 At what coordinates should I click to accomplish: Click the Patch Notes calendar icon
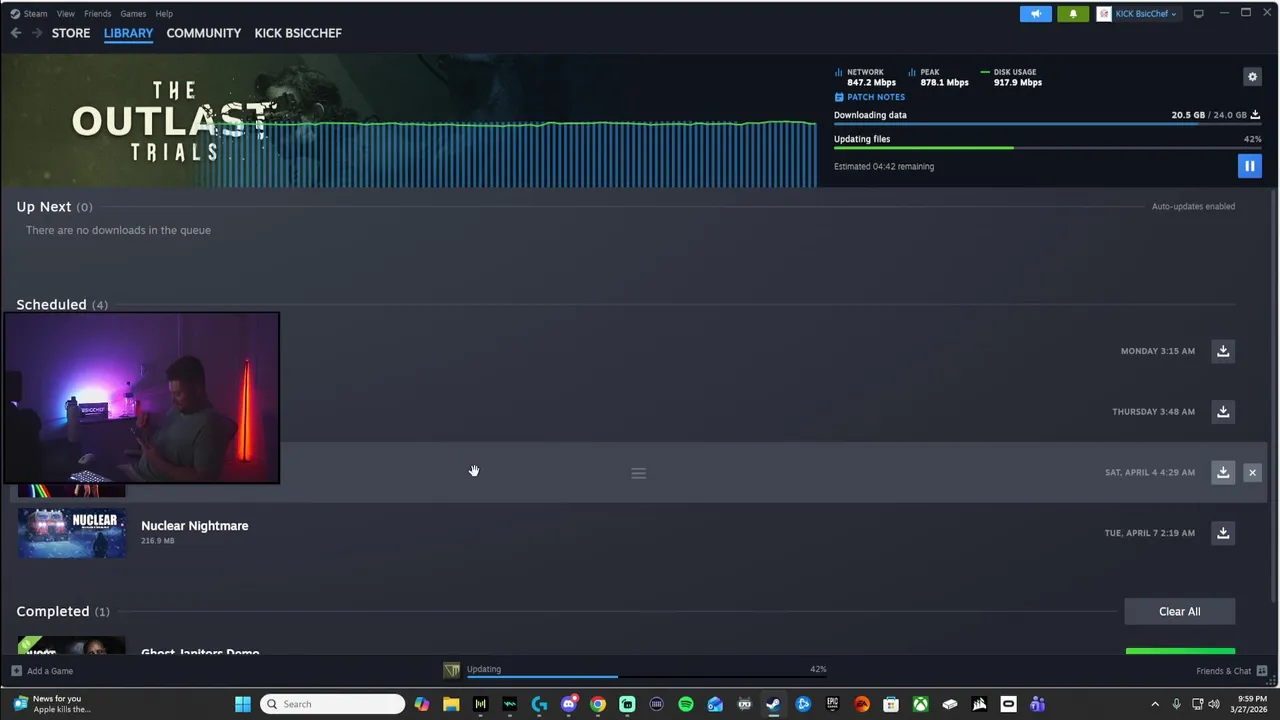(839, 97)
